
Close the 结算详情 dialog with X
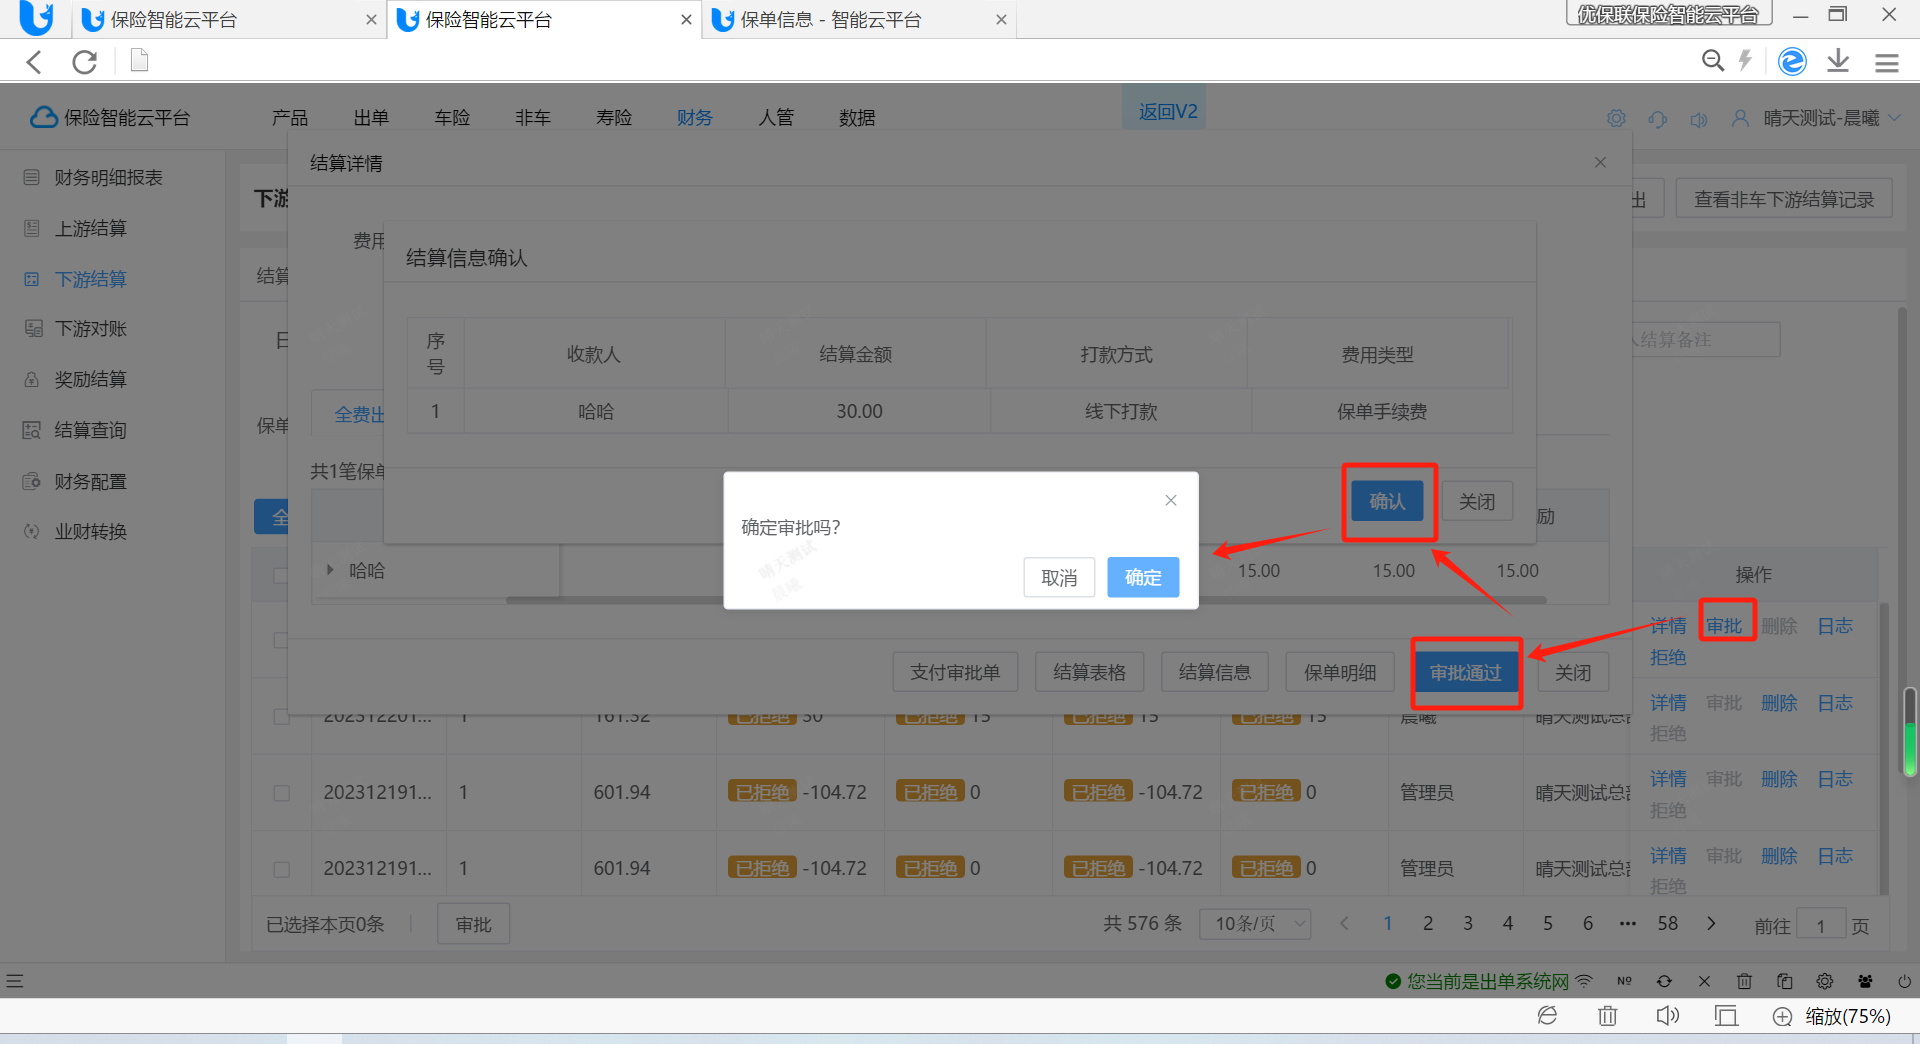pyautogui.click(x=1600, y=162)
